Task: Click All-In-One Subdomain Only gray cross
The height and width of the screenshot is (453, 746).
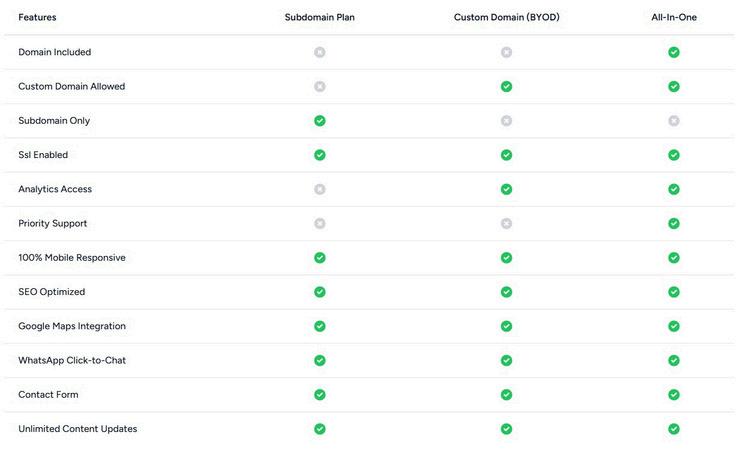Action: [x=674, y=121]
